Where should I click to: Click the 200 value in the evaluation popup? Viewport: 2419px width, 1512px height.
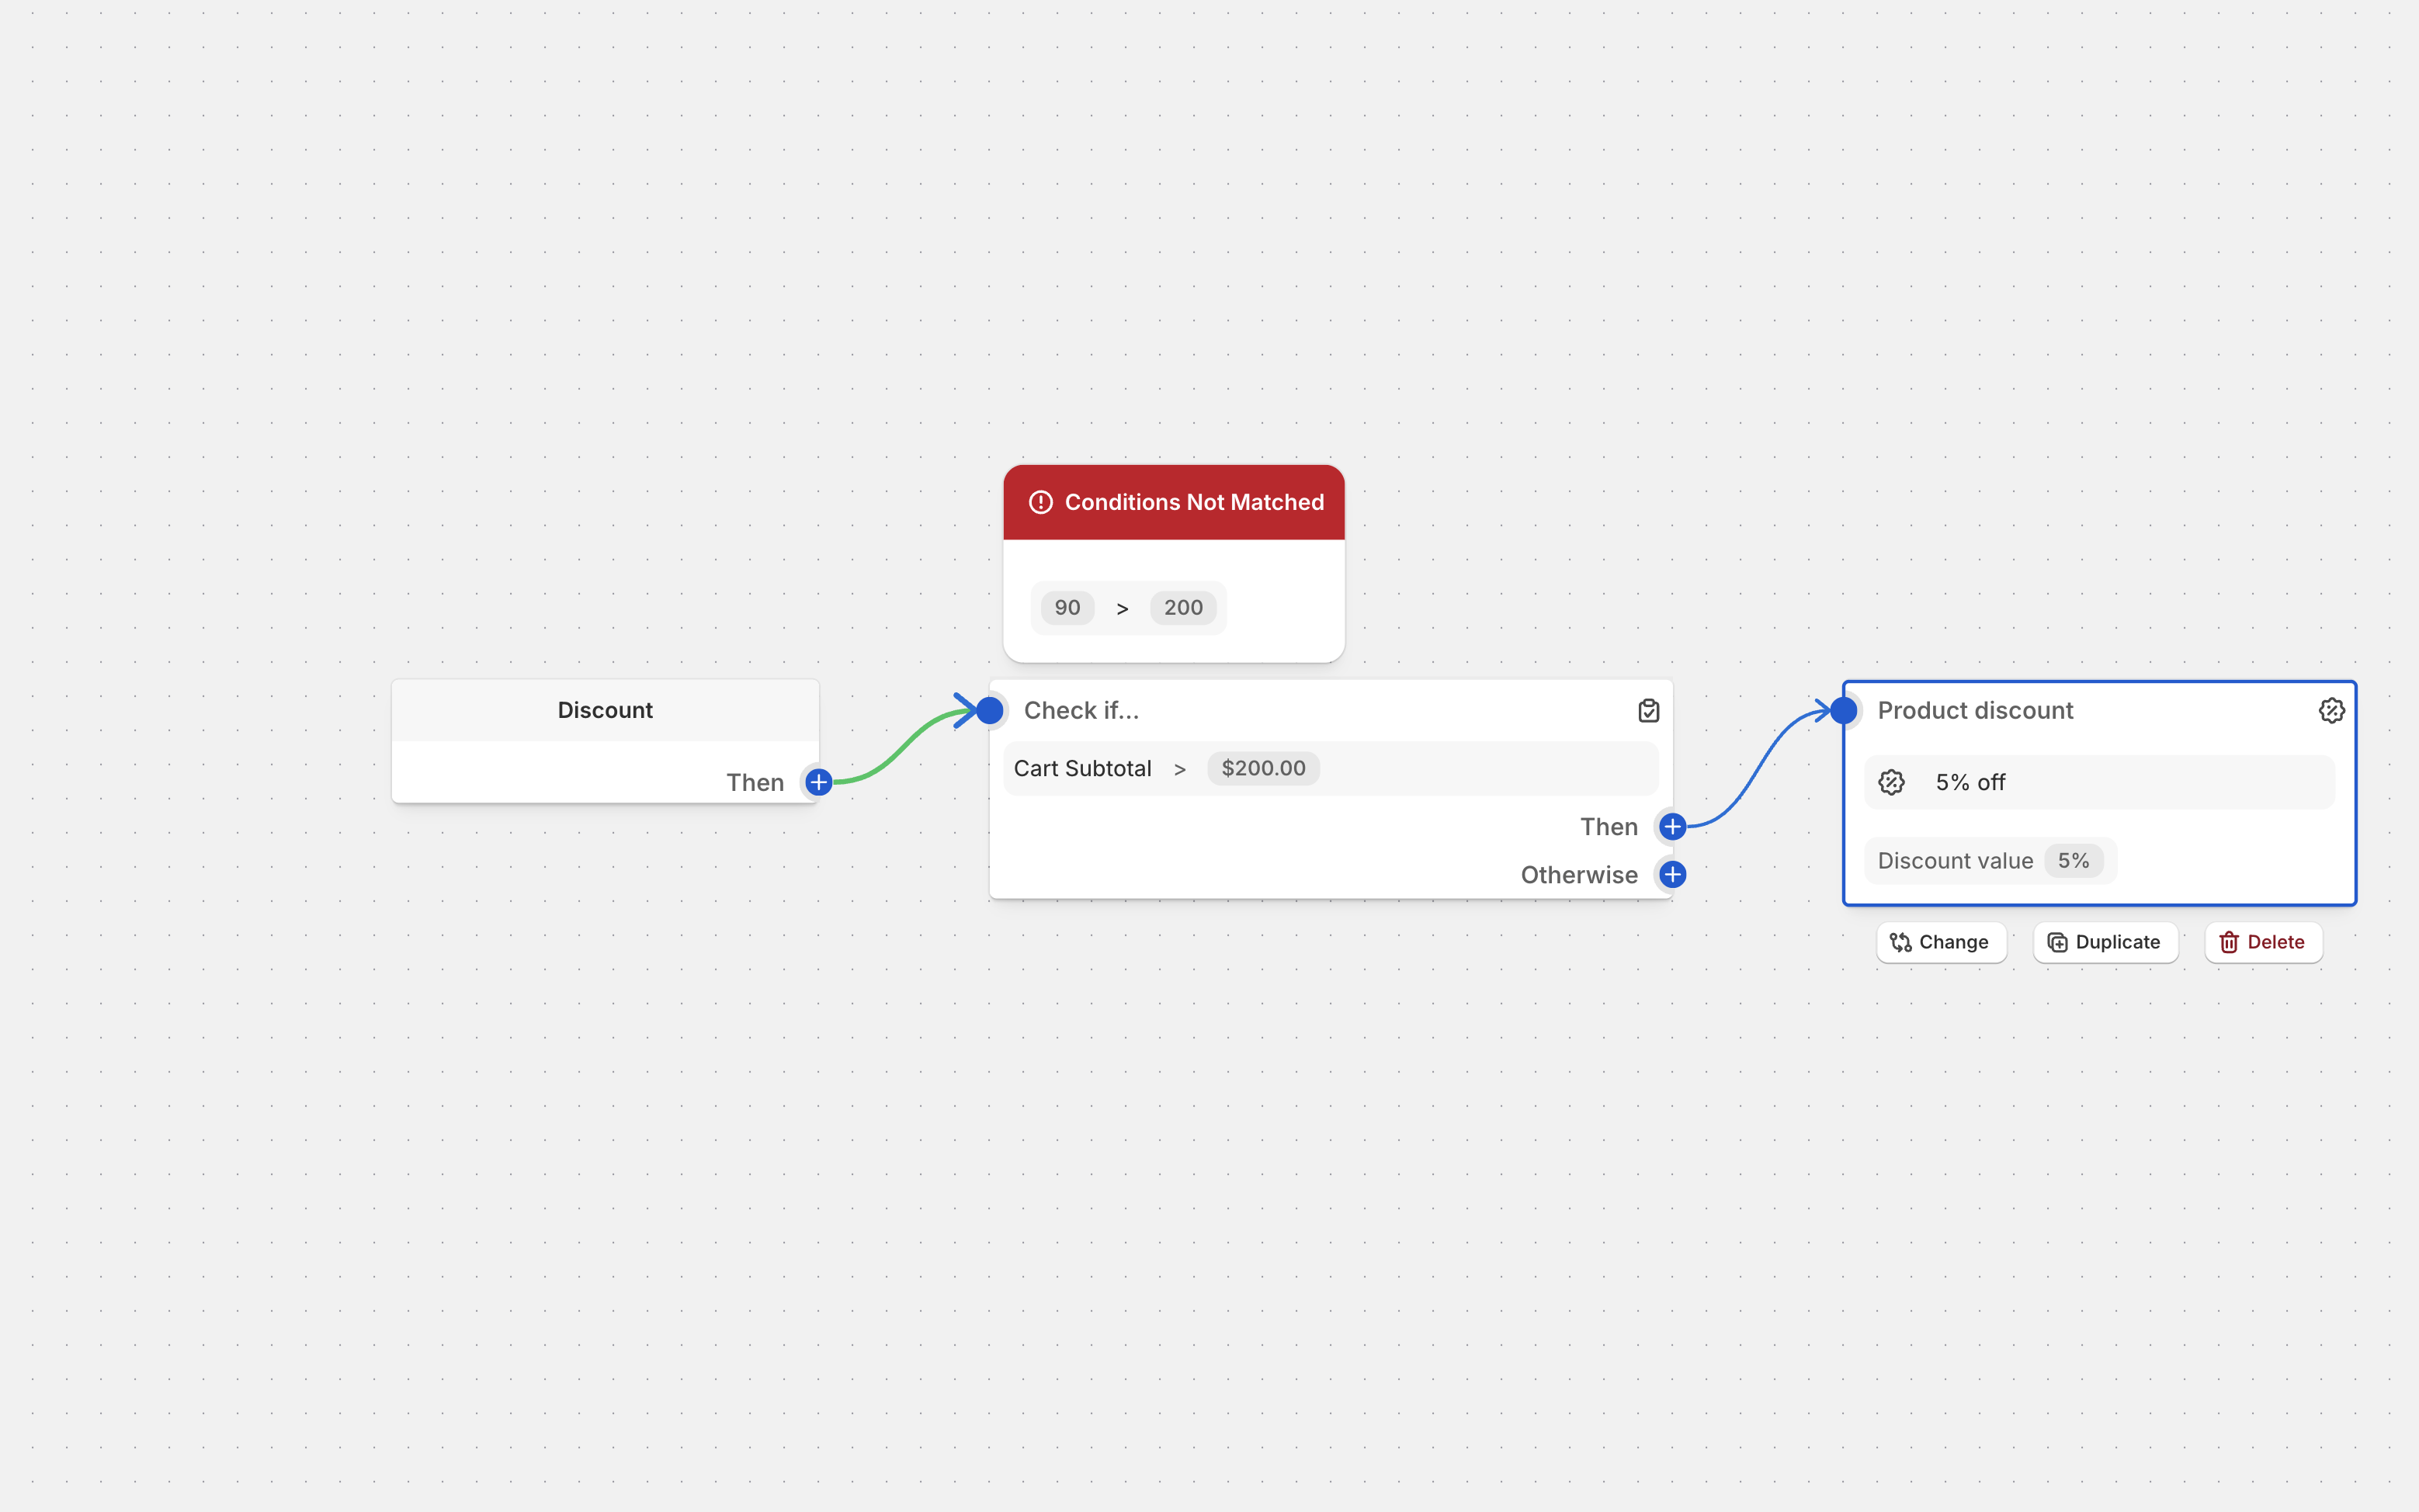[1183, 608]
